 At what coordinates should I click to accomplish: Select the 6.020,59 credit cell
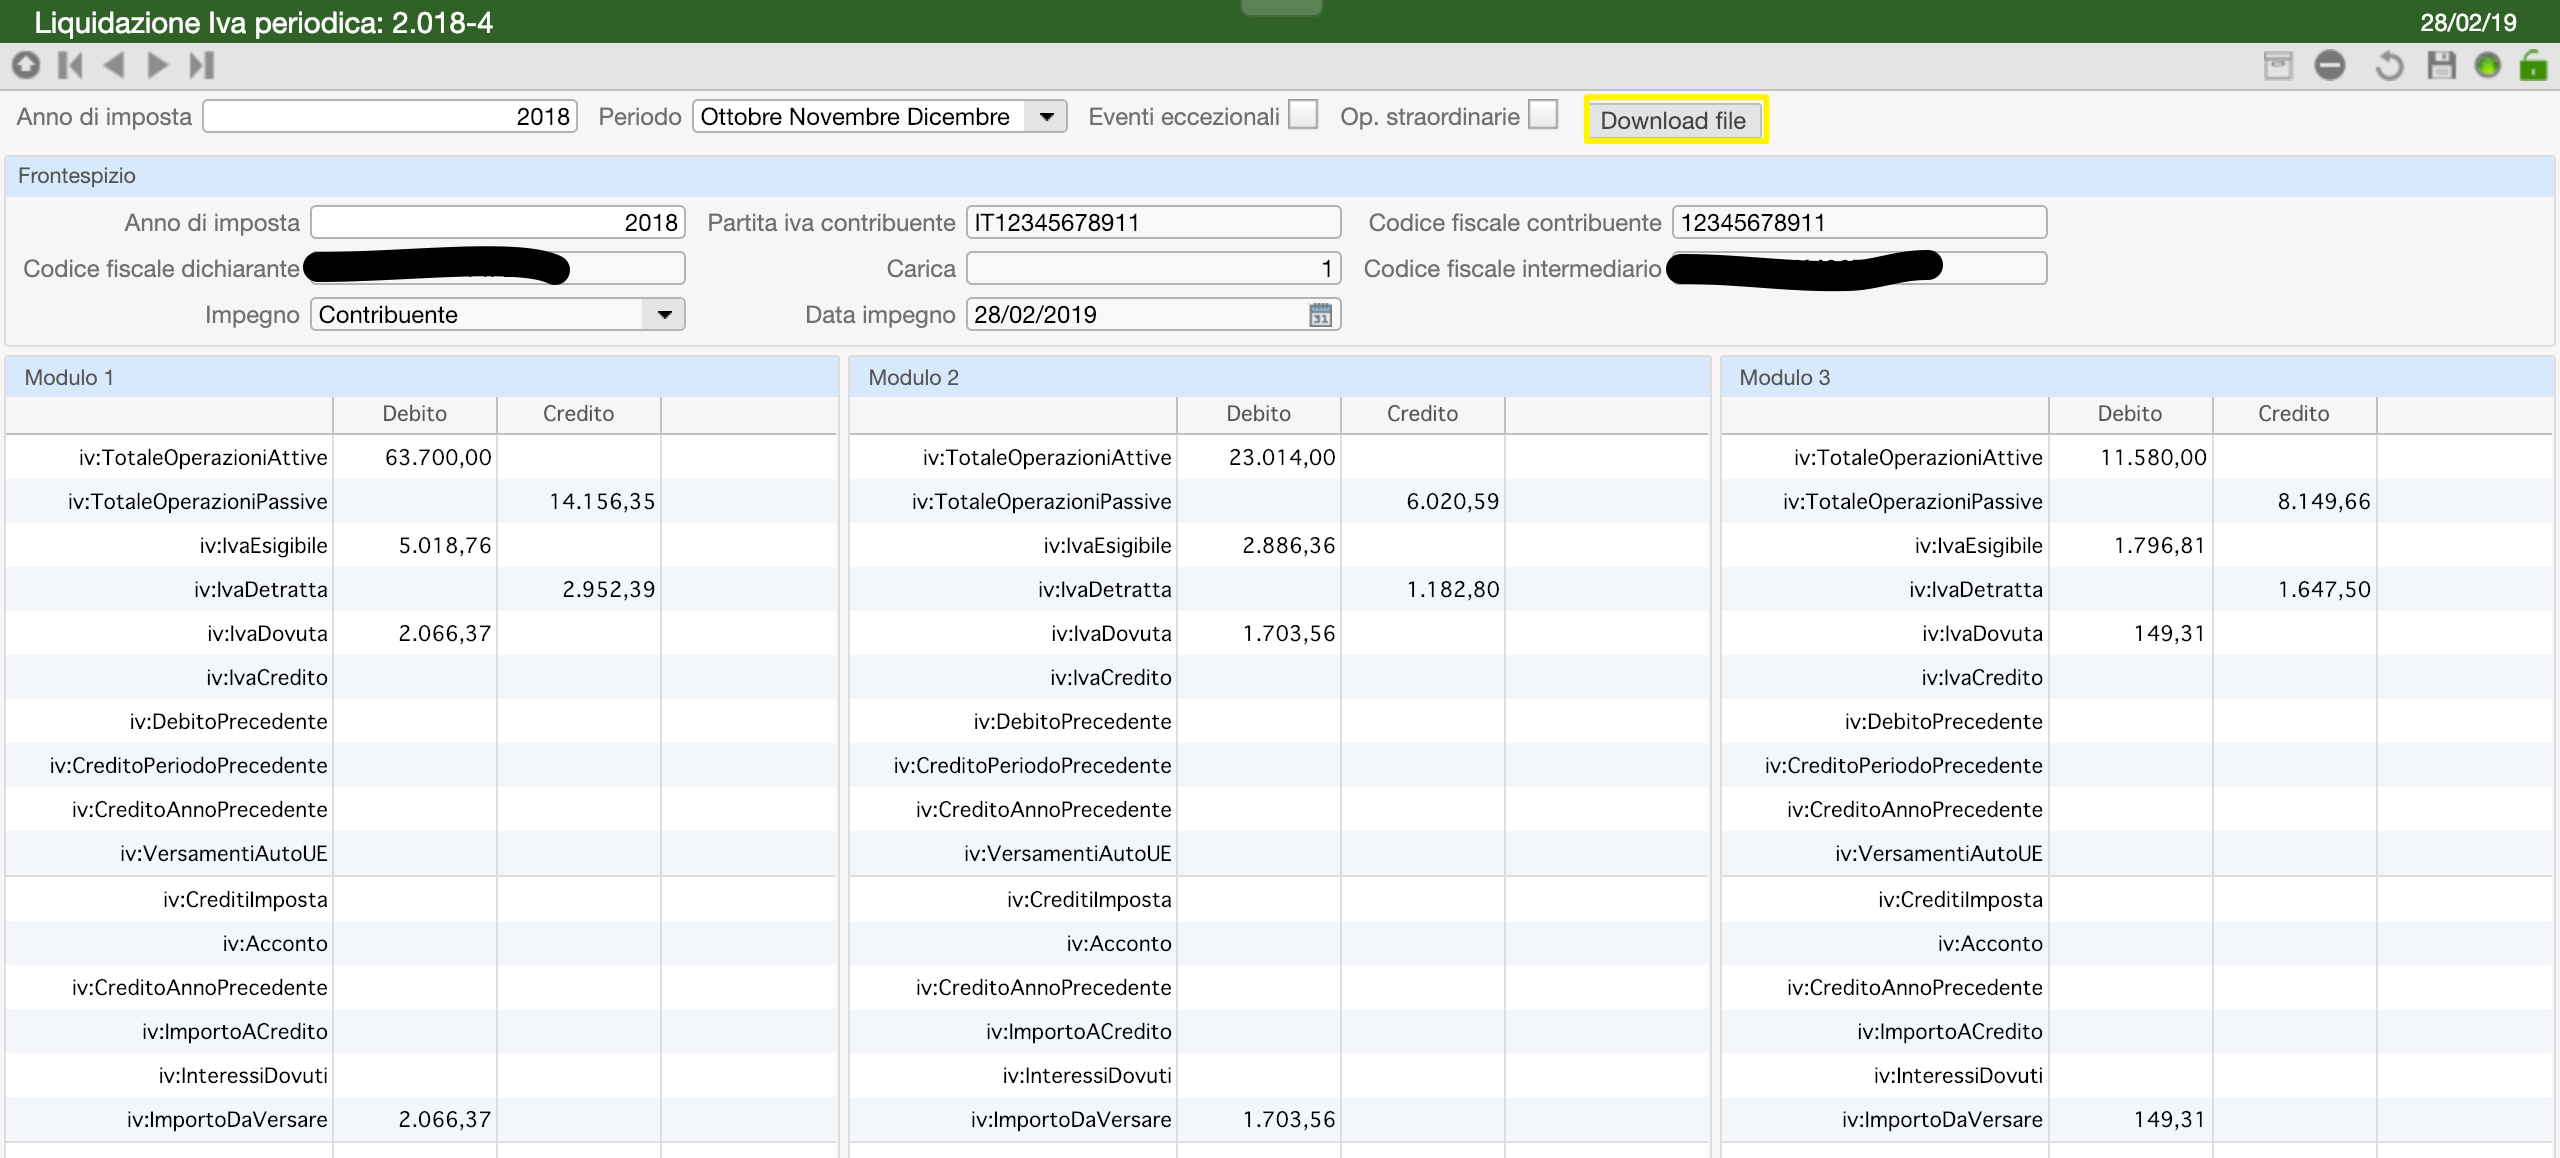point(1423,501)
